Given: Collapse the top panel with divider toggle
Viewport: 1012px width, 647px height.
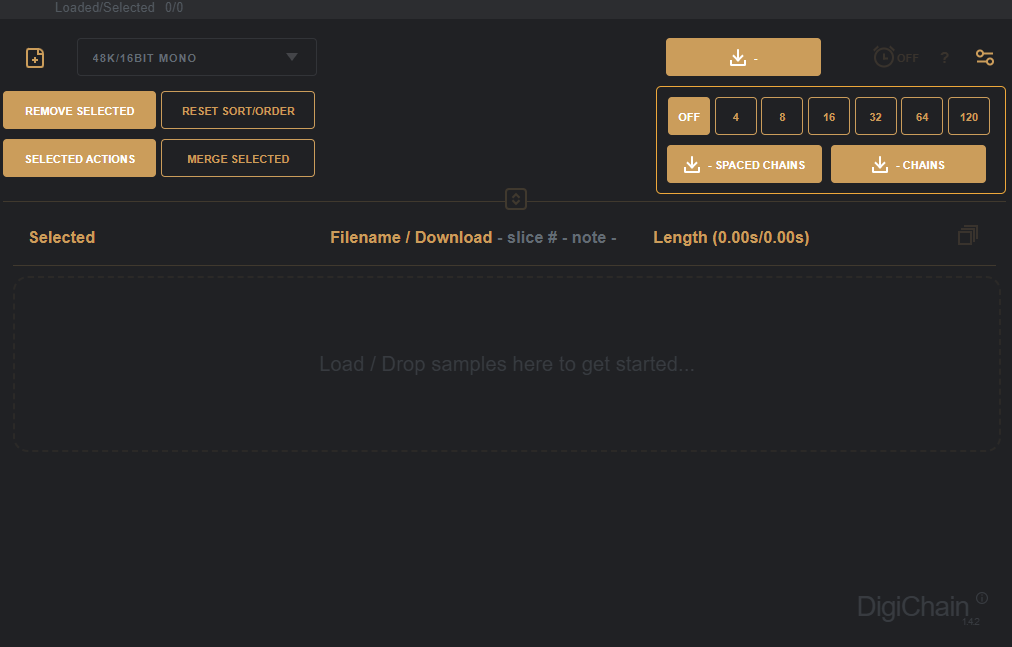Looking at the screenshot, I should tap(516, 199).
